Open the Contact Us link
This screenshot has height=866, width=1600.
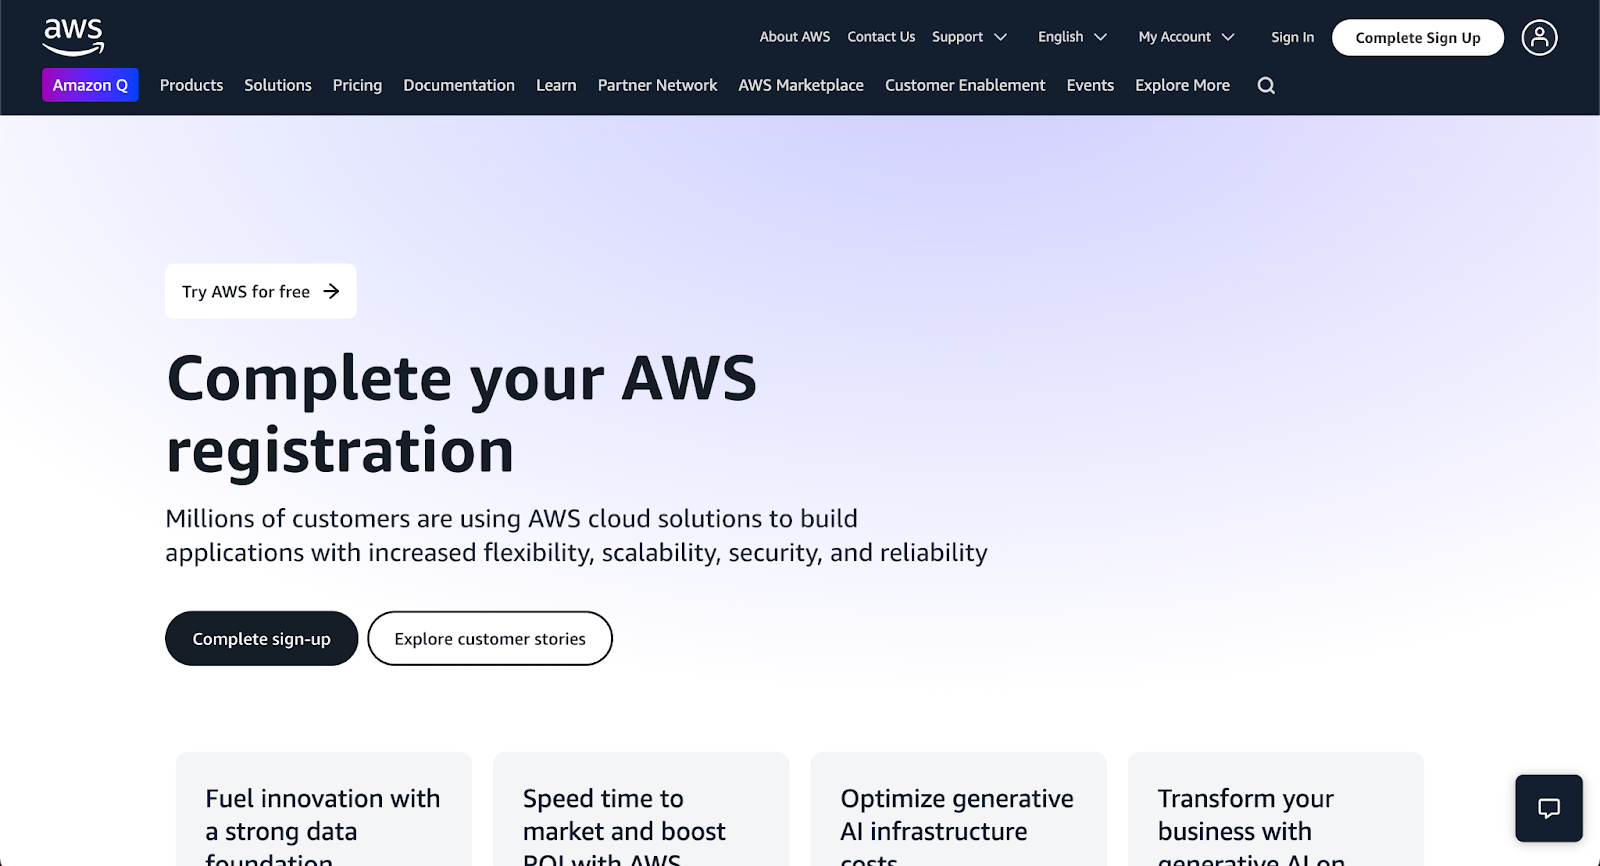click(x=881, y=37)
